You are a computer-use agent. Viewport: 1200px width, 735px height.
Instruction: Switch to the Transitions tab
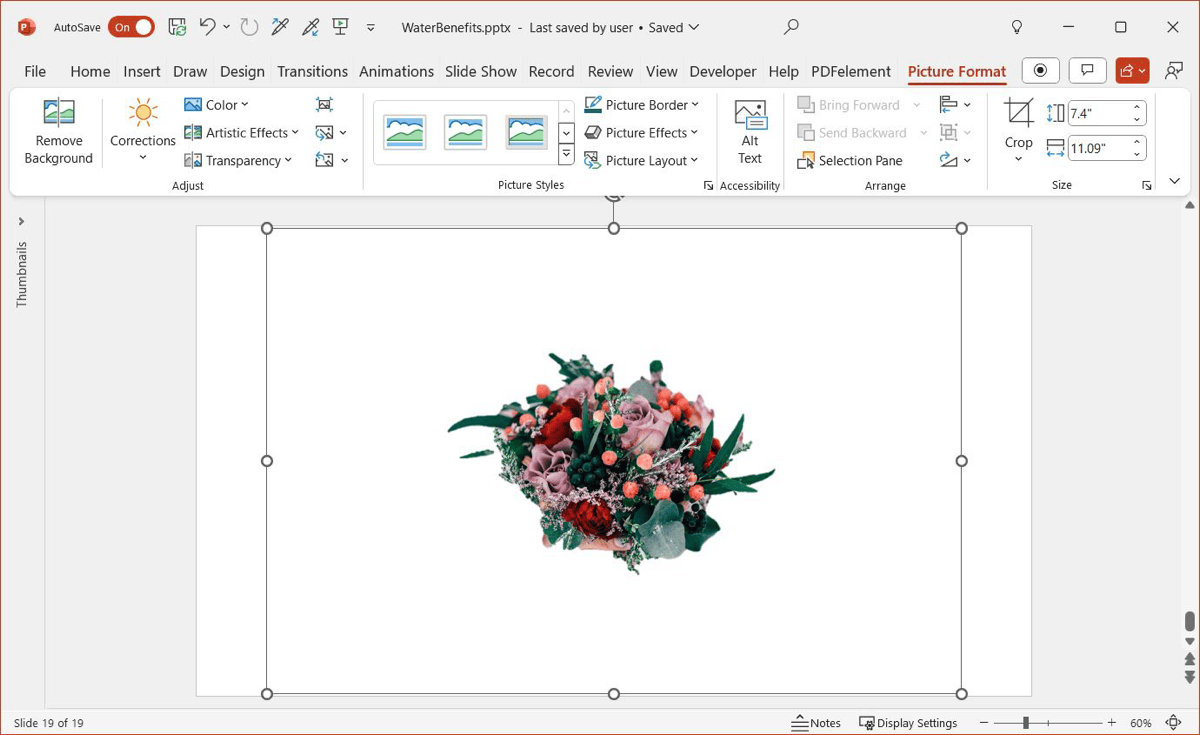click(313, 71)
